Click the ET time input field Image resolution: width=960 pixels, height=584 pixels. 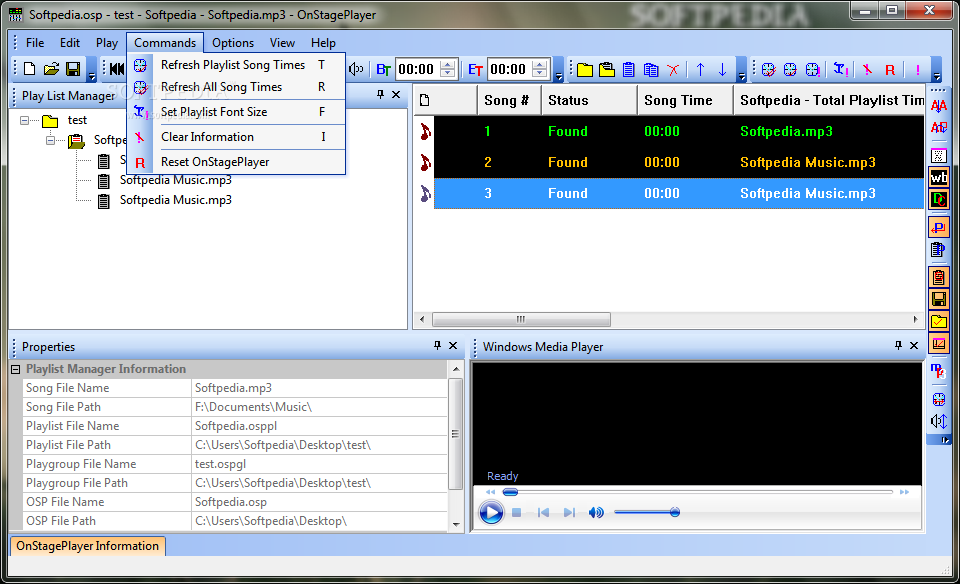(509, 69)
